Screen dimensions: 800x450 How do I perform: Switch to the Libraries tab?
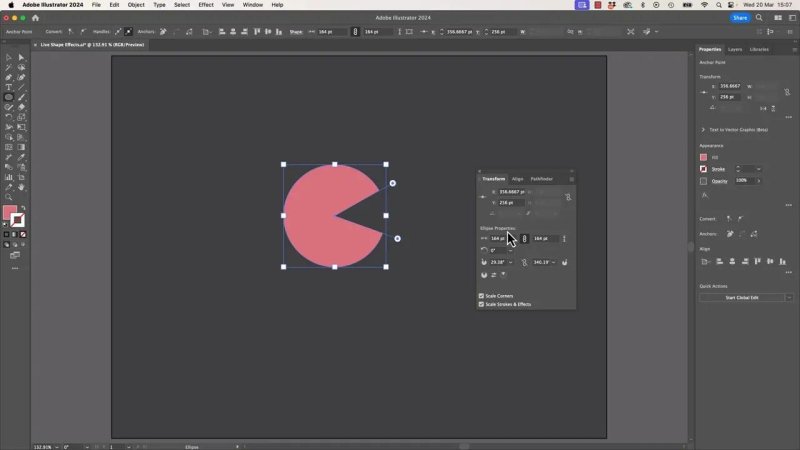(x=759, y=49)
